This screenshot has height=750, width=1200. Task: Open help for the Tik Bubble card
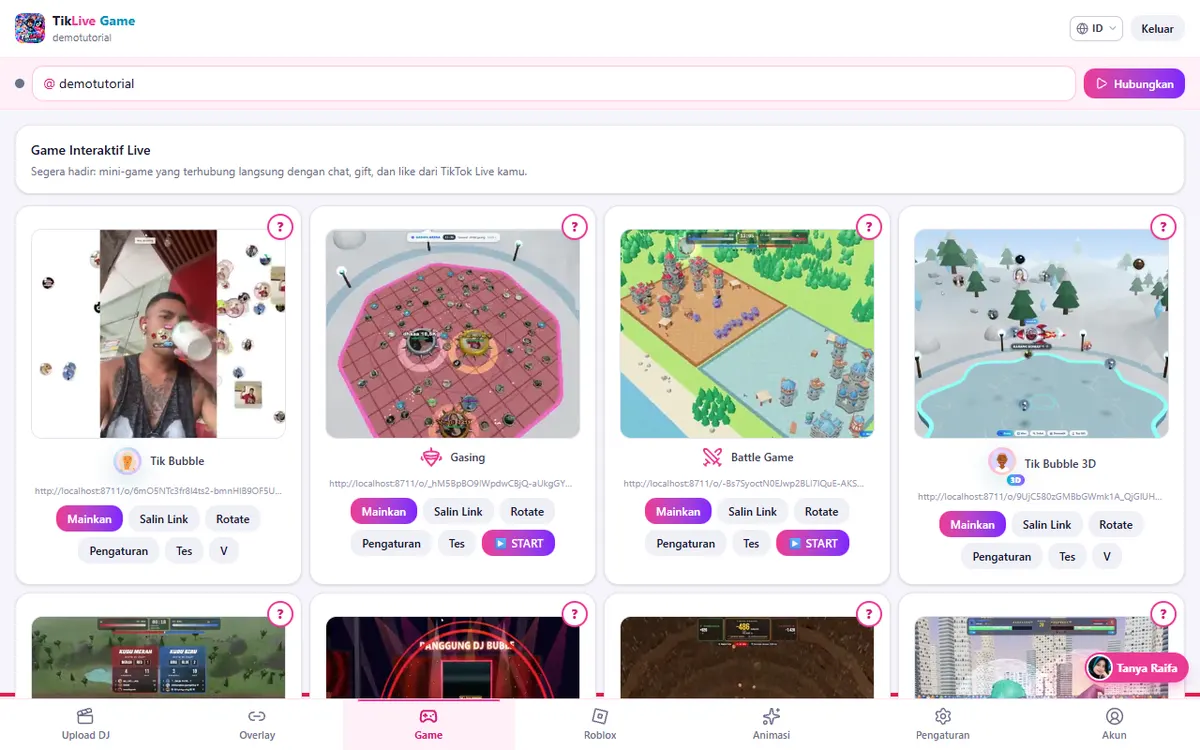280,227
